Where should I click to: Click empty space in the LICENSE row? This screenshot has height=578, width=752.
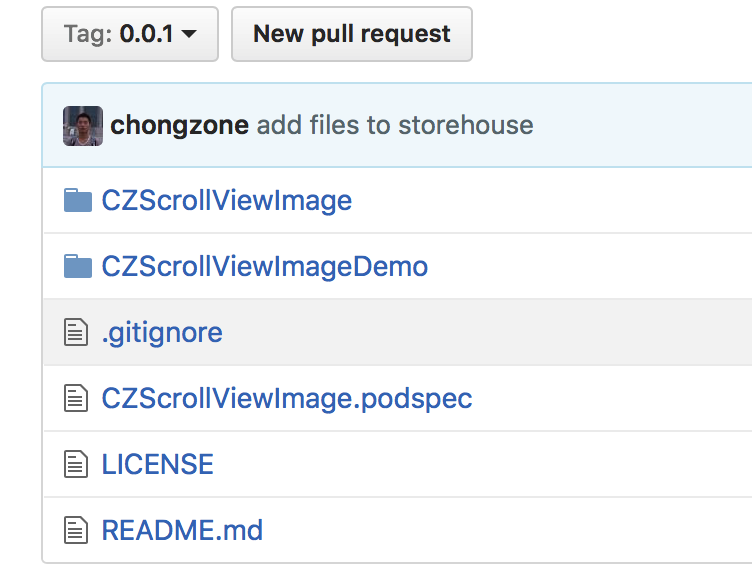point(500,464)
